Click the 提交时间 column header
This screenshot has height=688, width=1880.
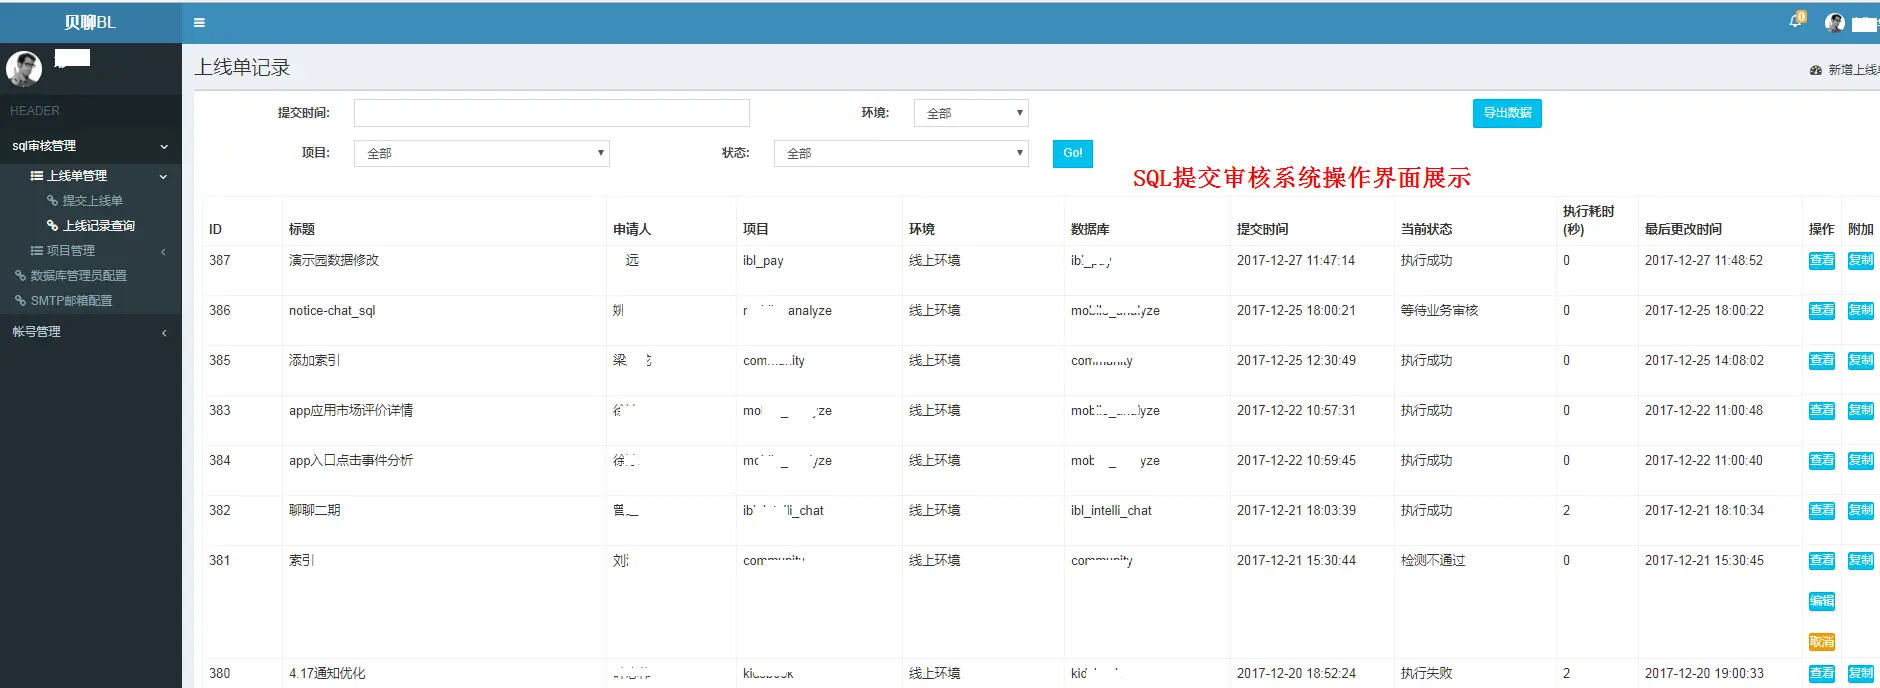coord(1262,229)
